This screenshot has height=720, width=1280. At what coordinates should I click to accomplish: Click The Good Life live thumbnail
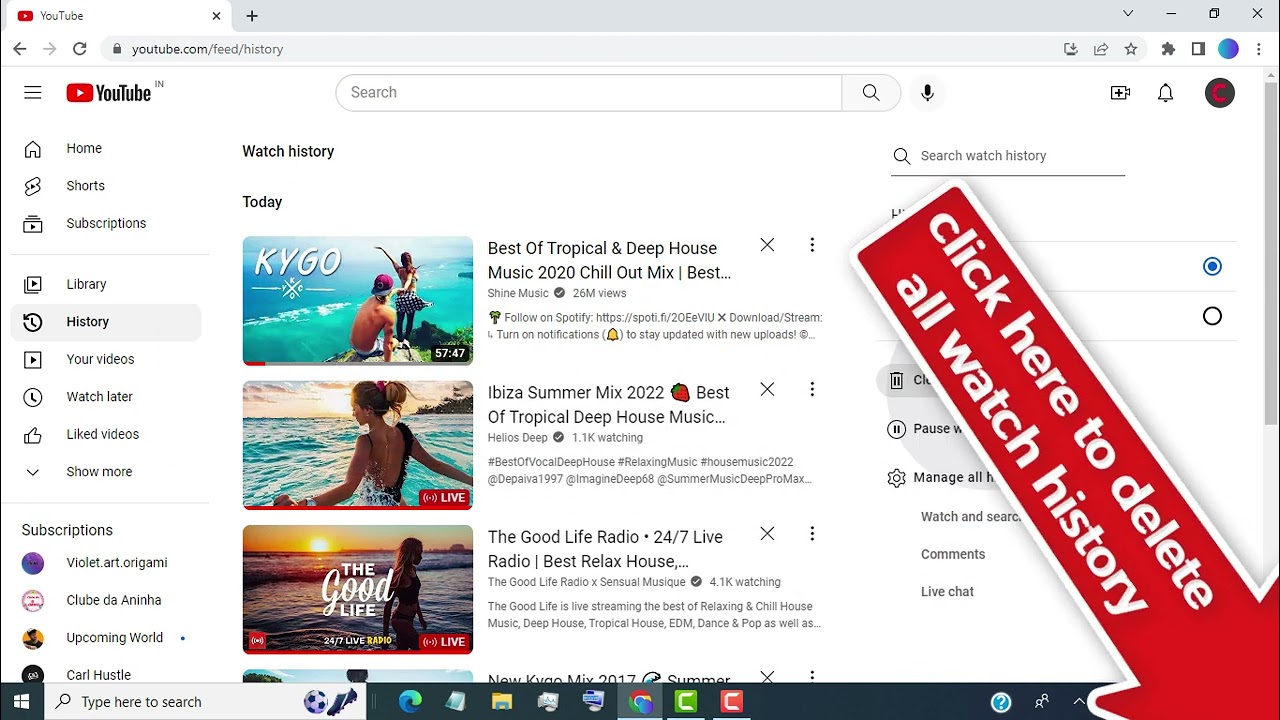tap(358, 590)
